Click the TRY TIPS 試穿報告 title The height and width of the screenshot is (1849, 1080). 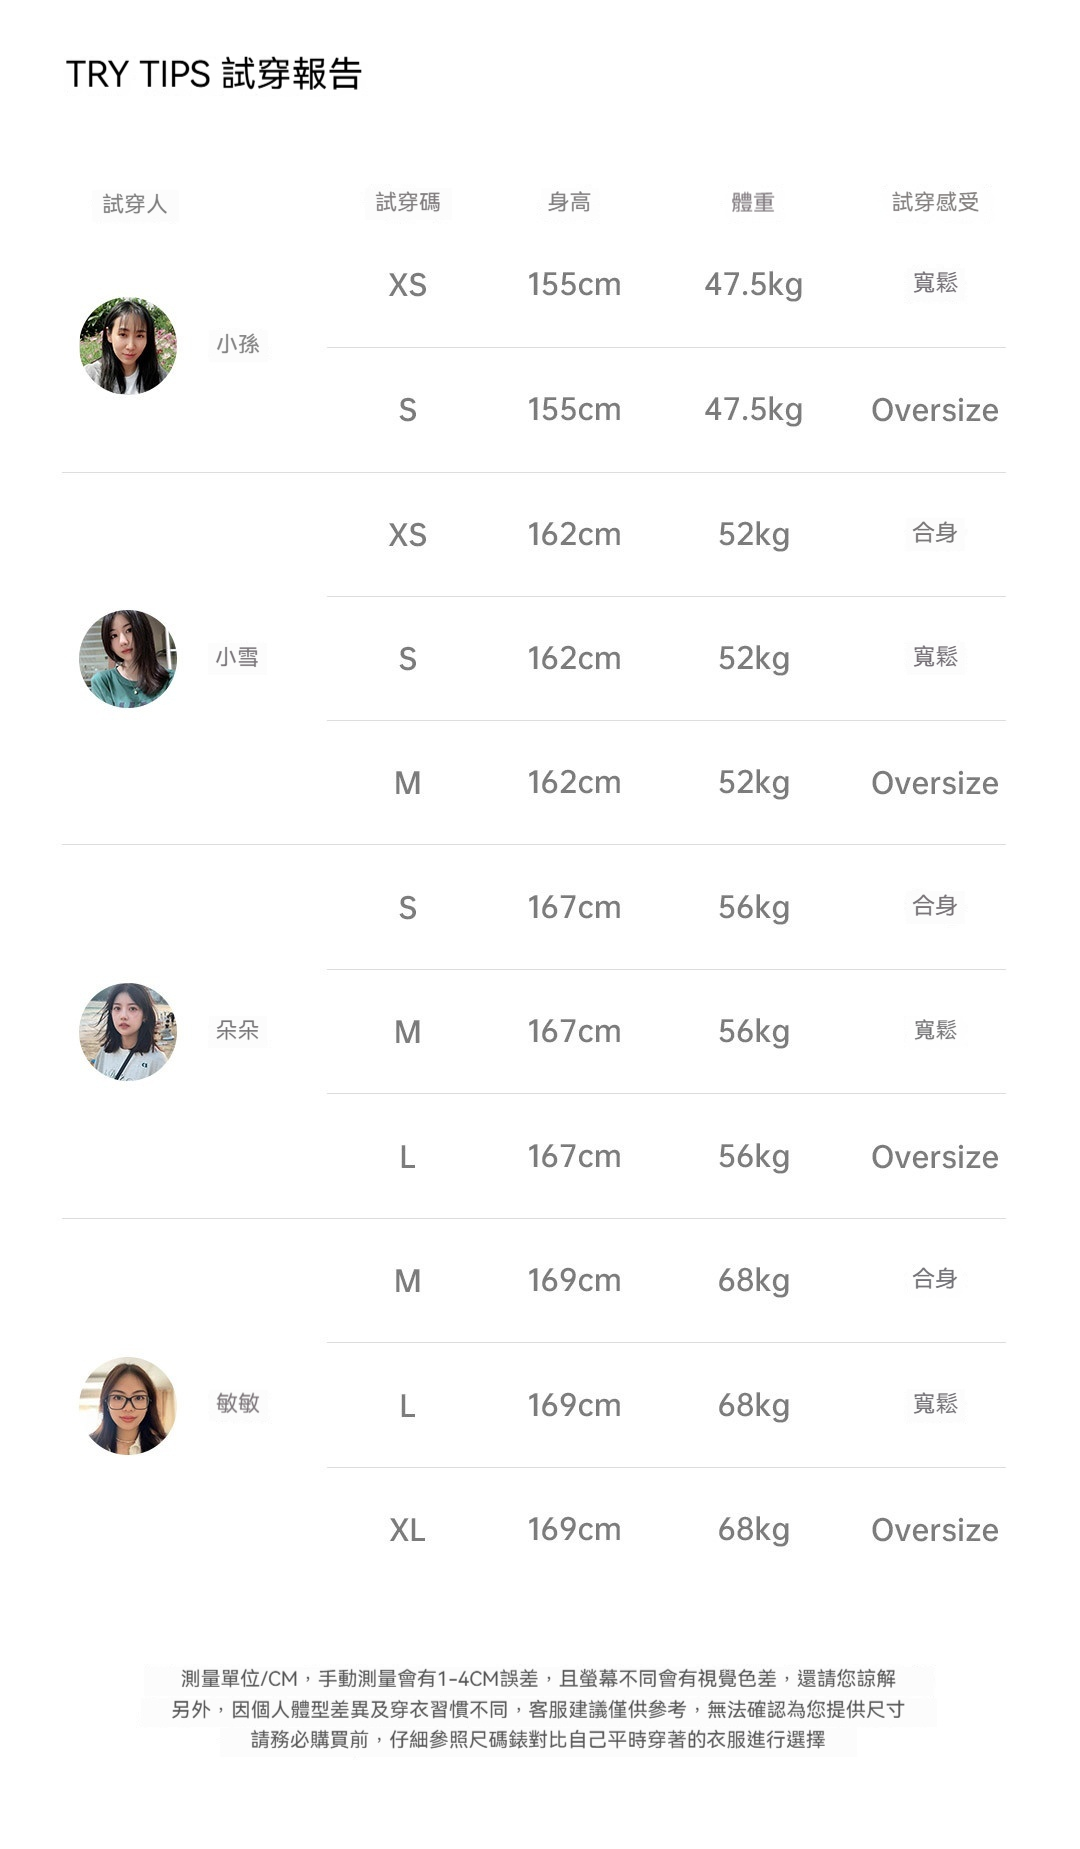pyautogui.click(x=213, y=74)
